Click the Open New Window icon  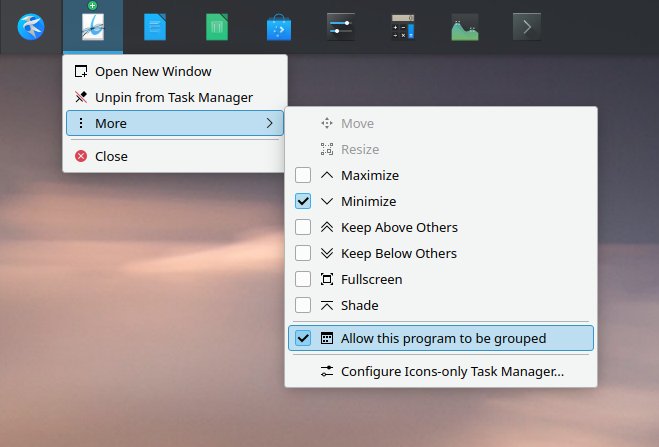pyautogui.click(x=81, y=71)
